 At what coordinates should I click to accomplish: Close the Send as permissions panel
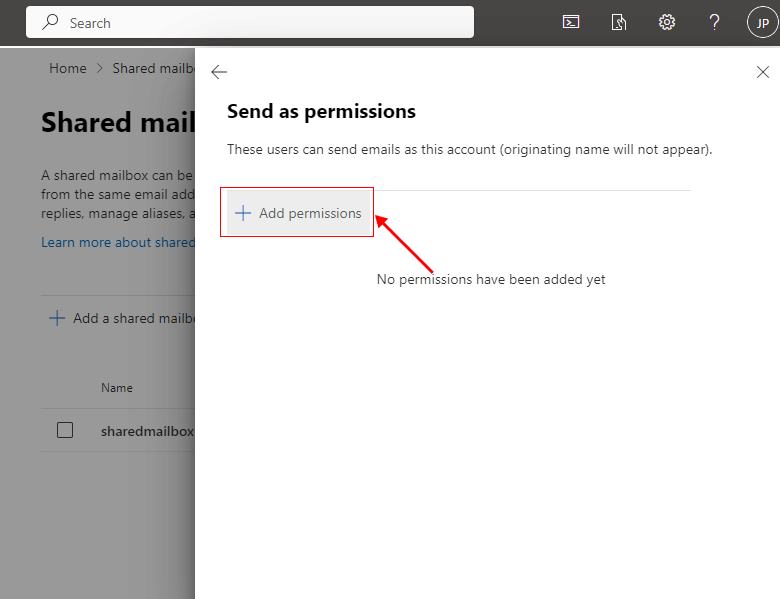(x=763, y=72)
